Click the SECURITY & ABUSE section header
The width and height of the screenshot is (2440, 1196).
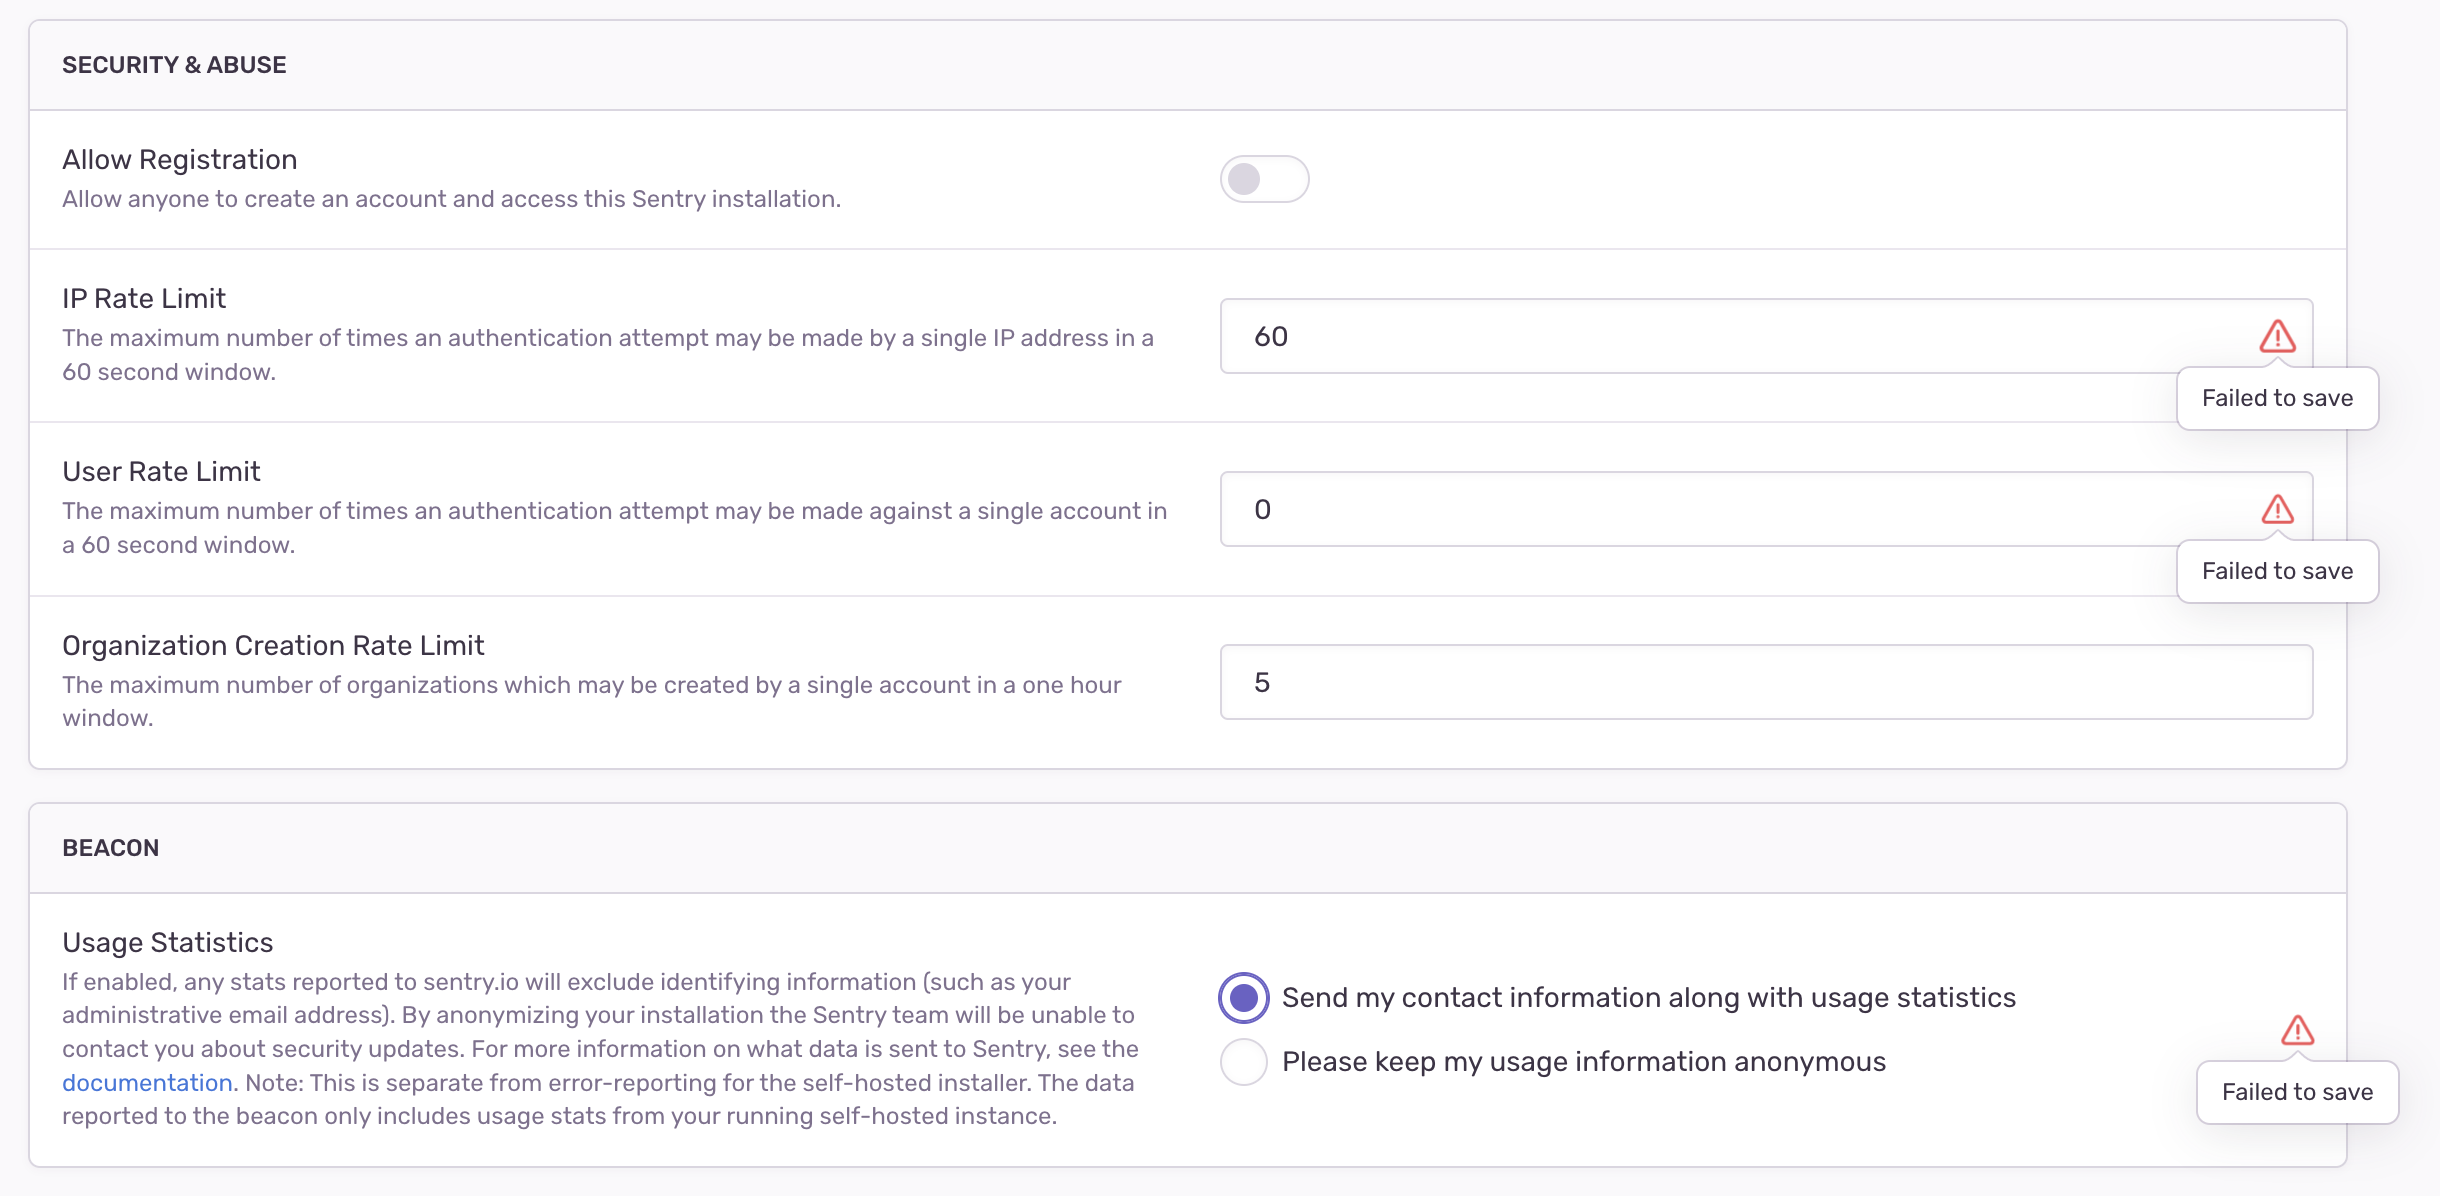pyautogui.click(x=174, y=65)
